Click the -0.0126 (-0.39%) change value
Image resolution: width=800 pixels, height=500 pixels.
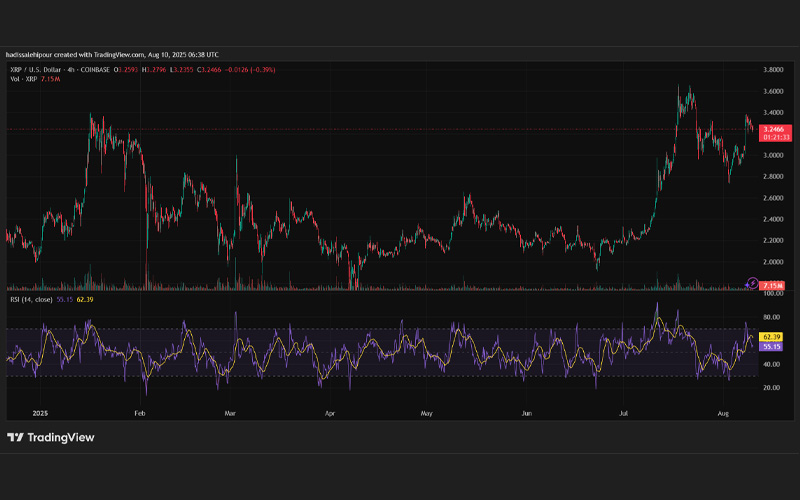pos(250,70)
